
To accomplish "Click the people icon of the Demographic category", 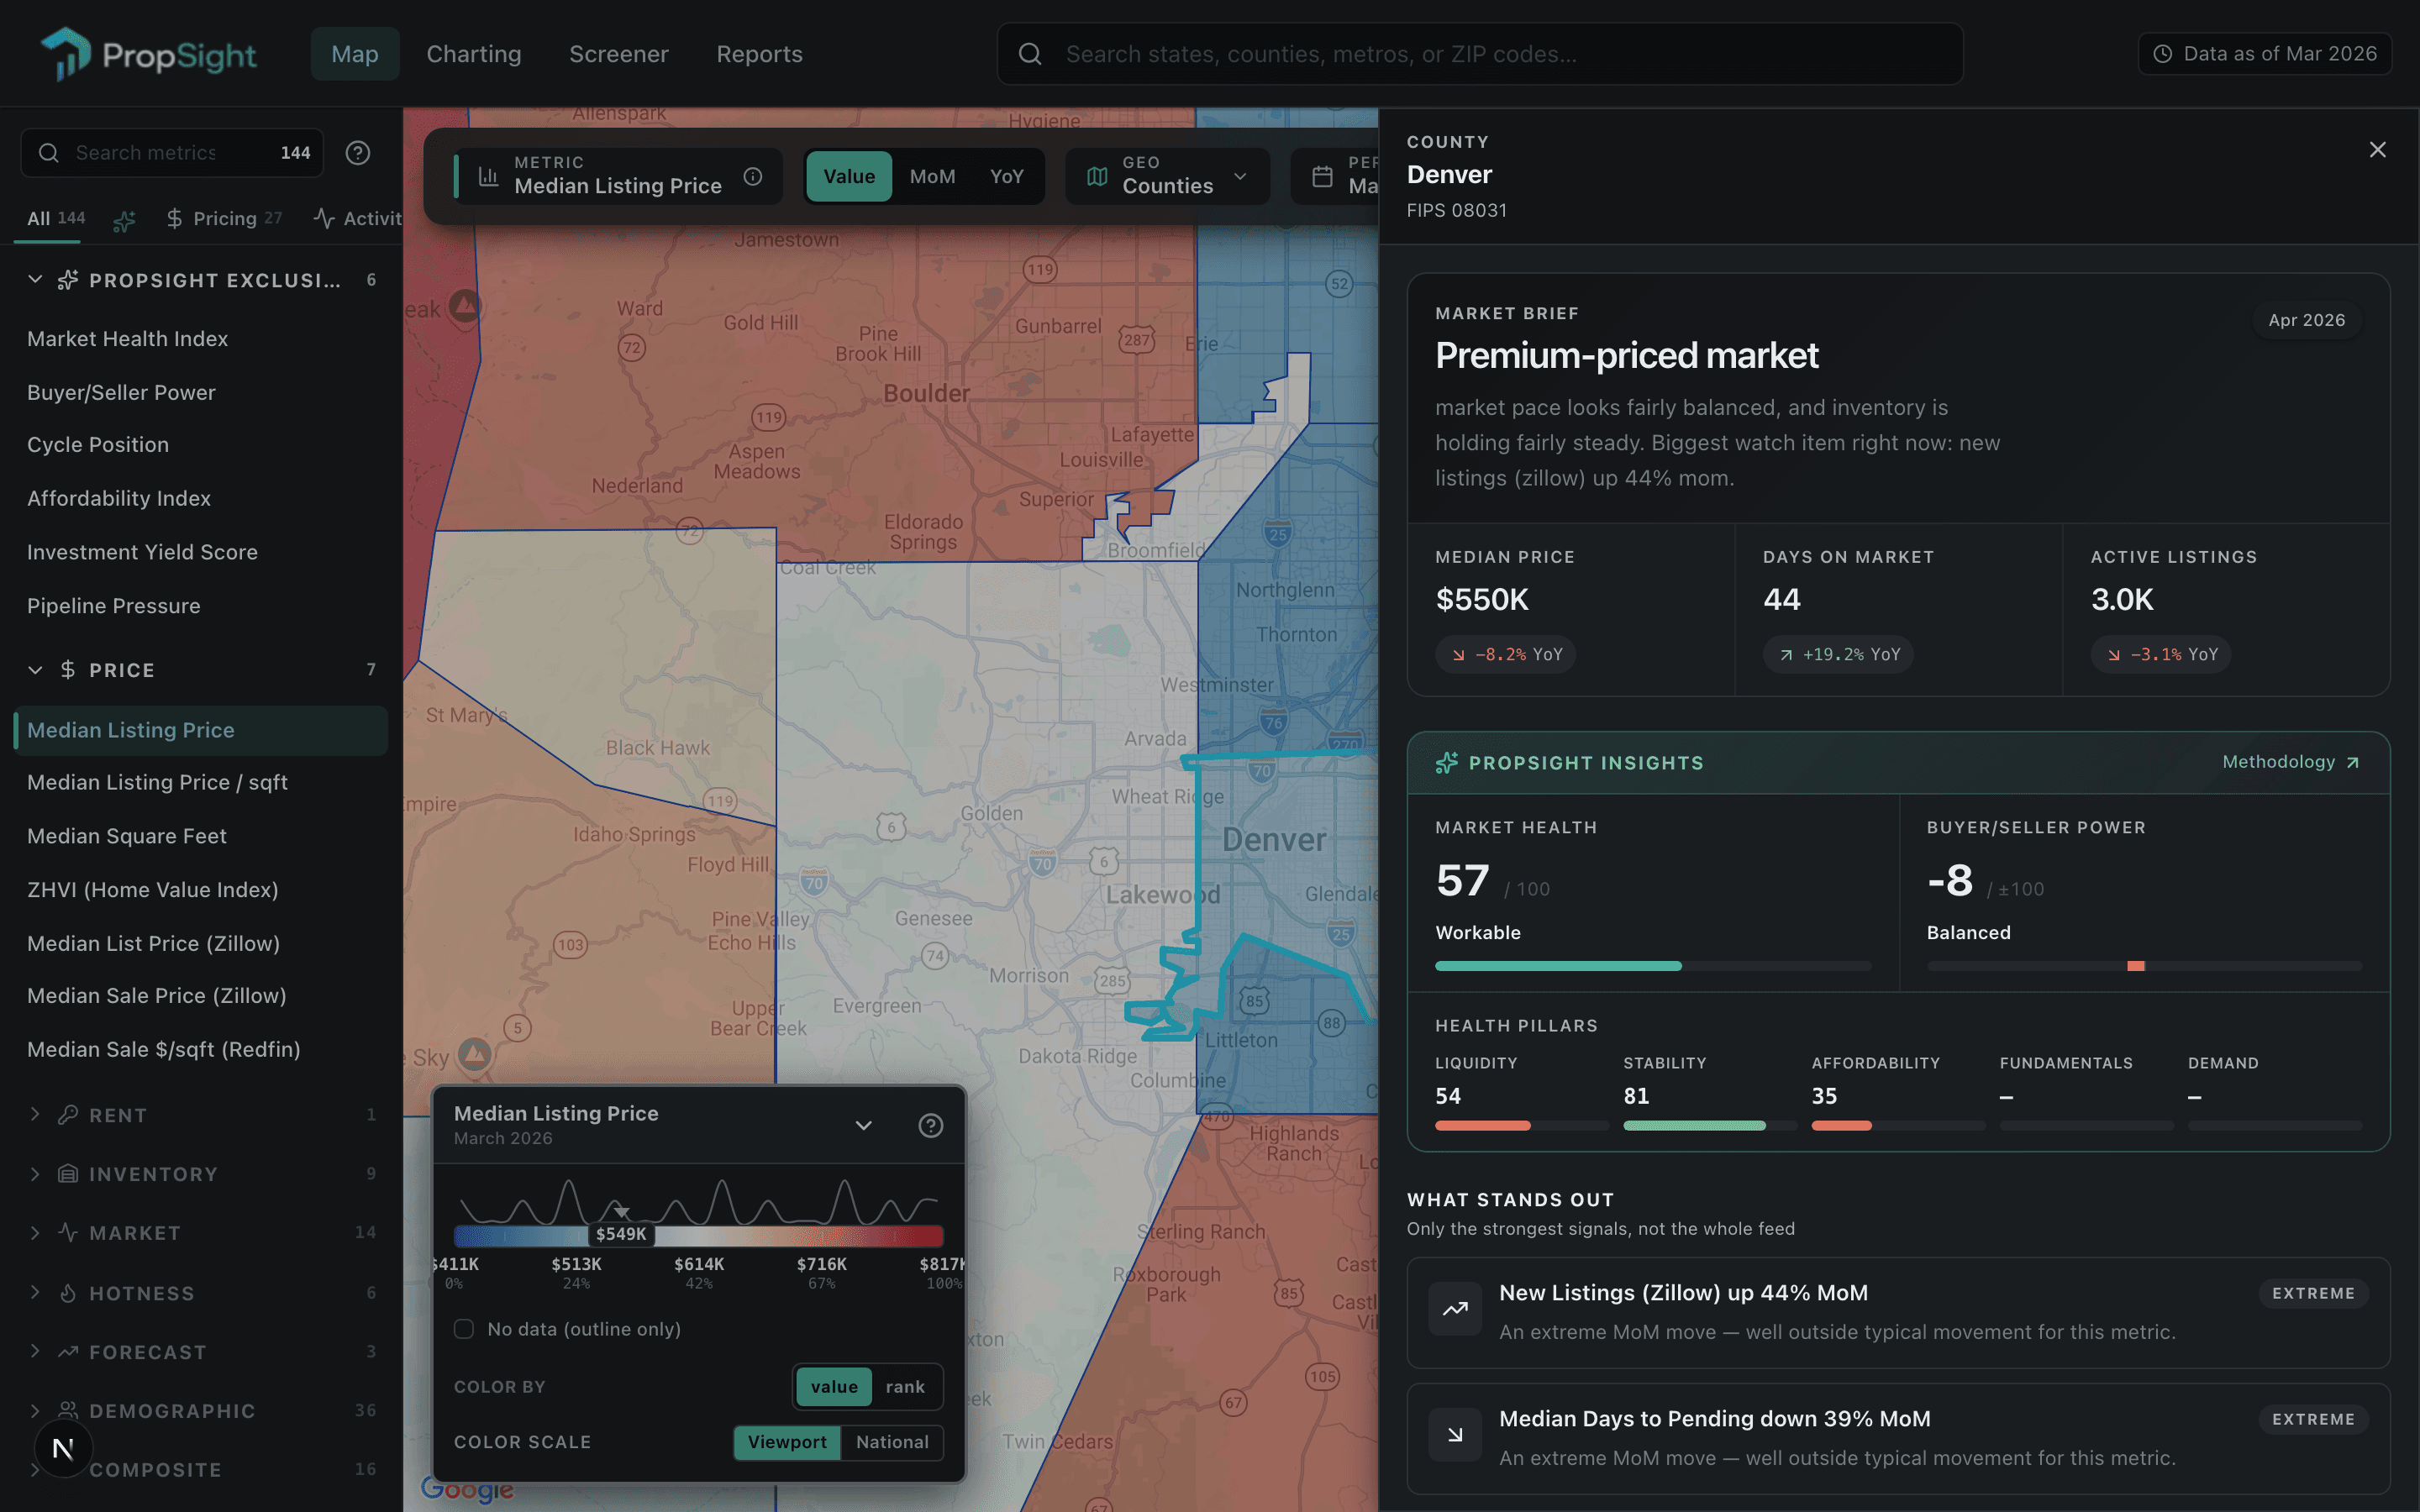I will (68, 1410).
